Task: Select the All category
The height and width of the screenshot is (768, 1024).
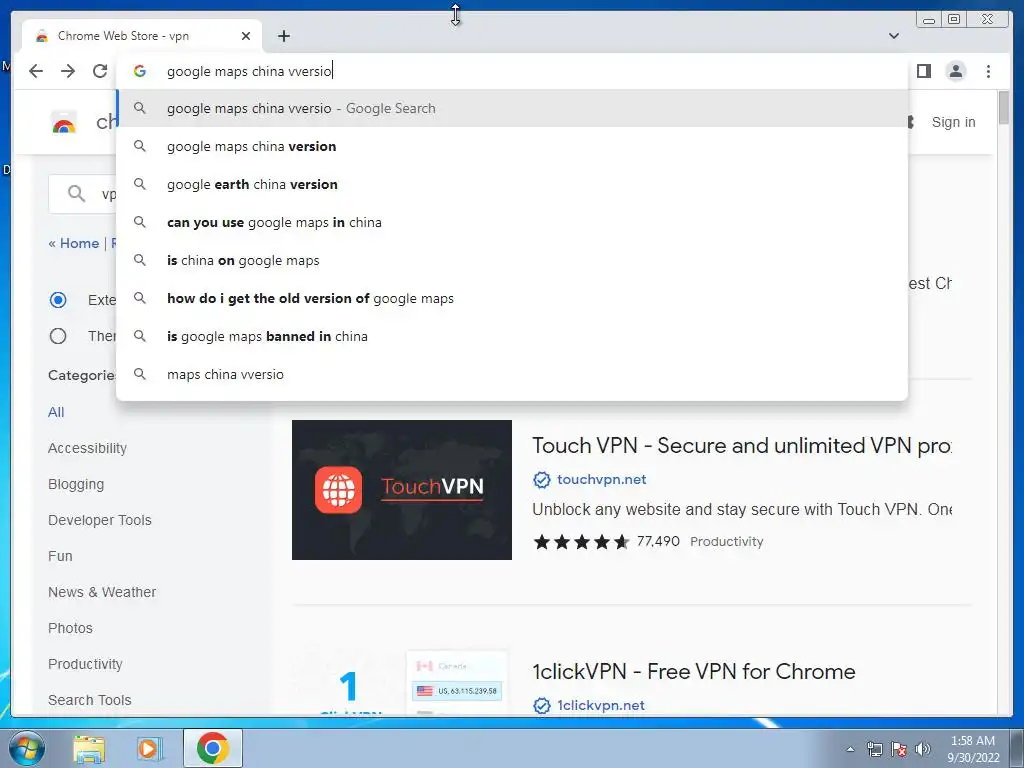Action: point(56,412)
